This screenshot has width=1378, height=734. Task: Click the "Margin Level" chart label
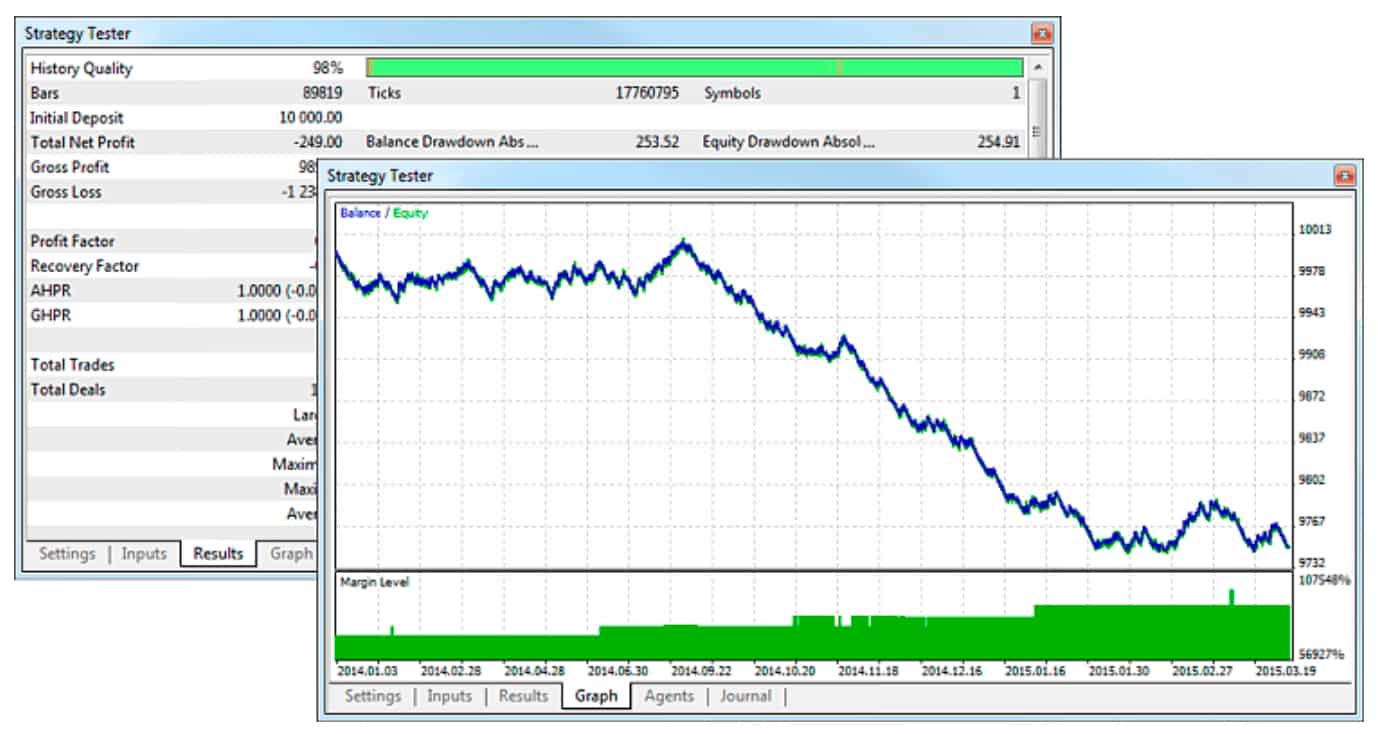coord(374,582)
